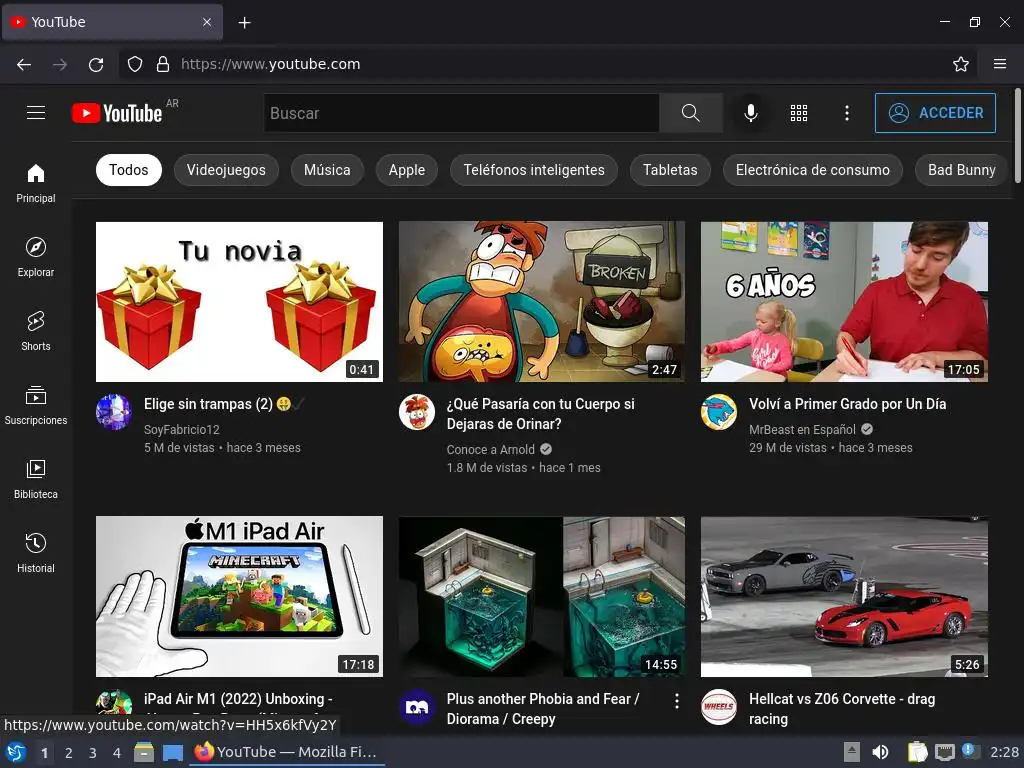Select the Todos filter chip

[x=129, y=170]
